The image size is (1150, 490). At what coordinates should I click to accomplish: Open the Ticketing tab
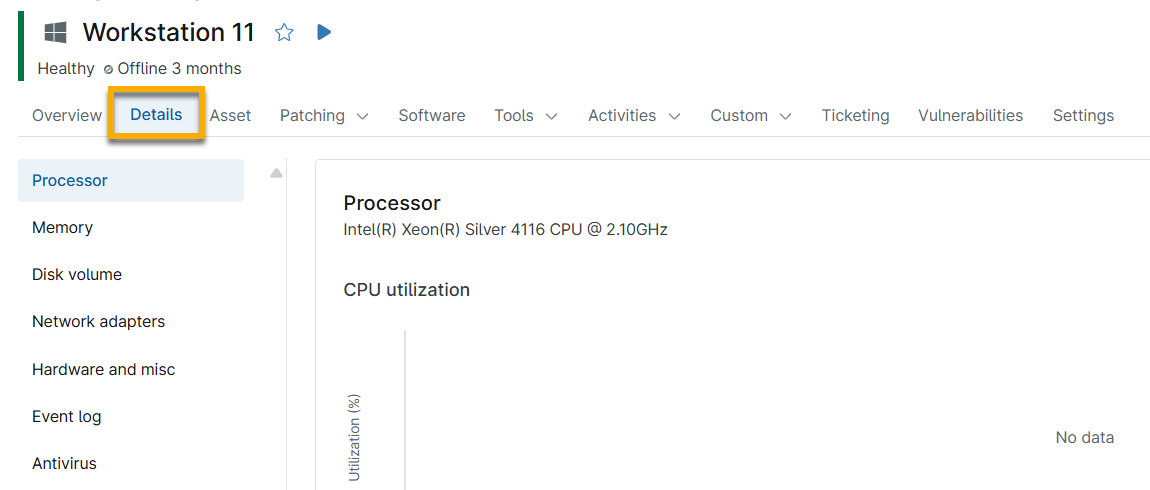tap(855, 116)
